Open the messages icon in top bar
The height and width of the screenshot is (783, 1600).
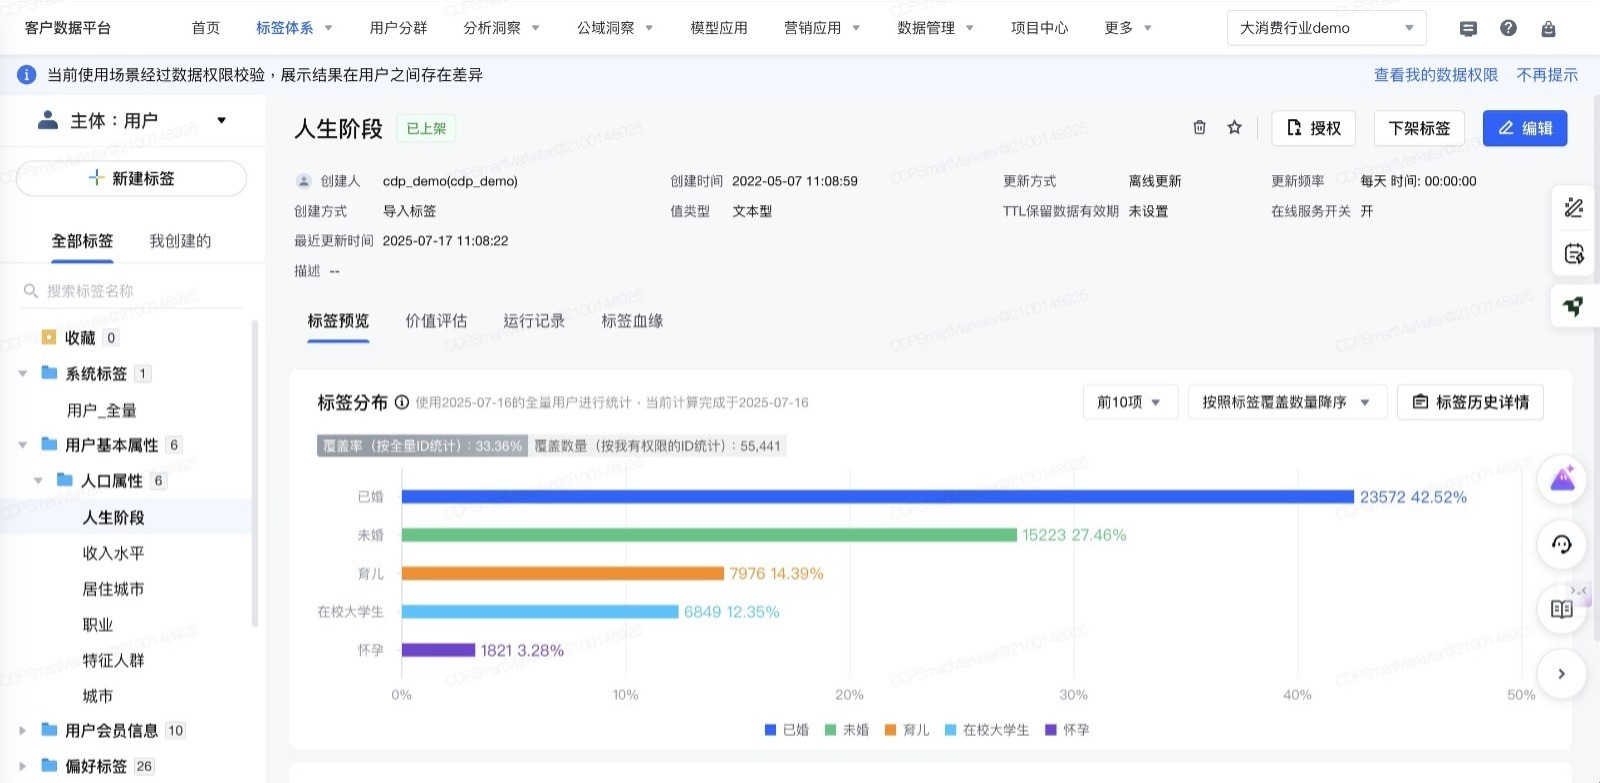(1468, 28)
